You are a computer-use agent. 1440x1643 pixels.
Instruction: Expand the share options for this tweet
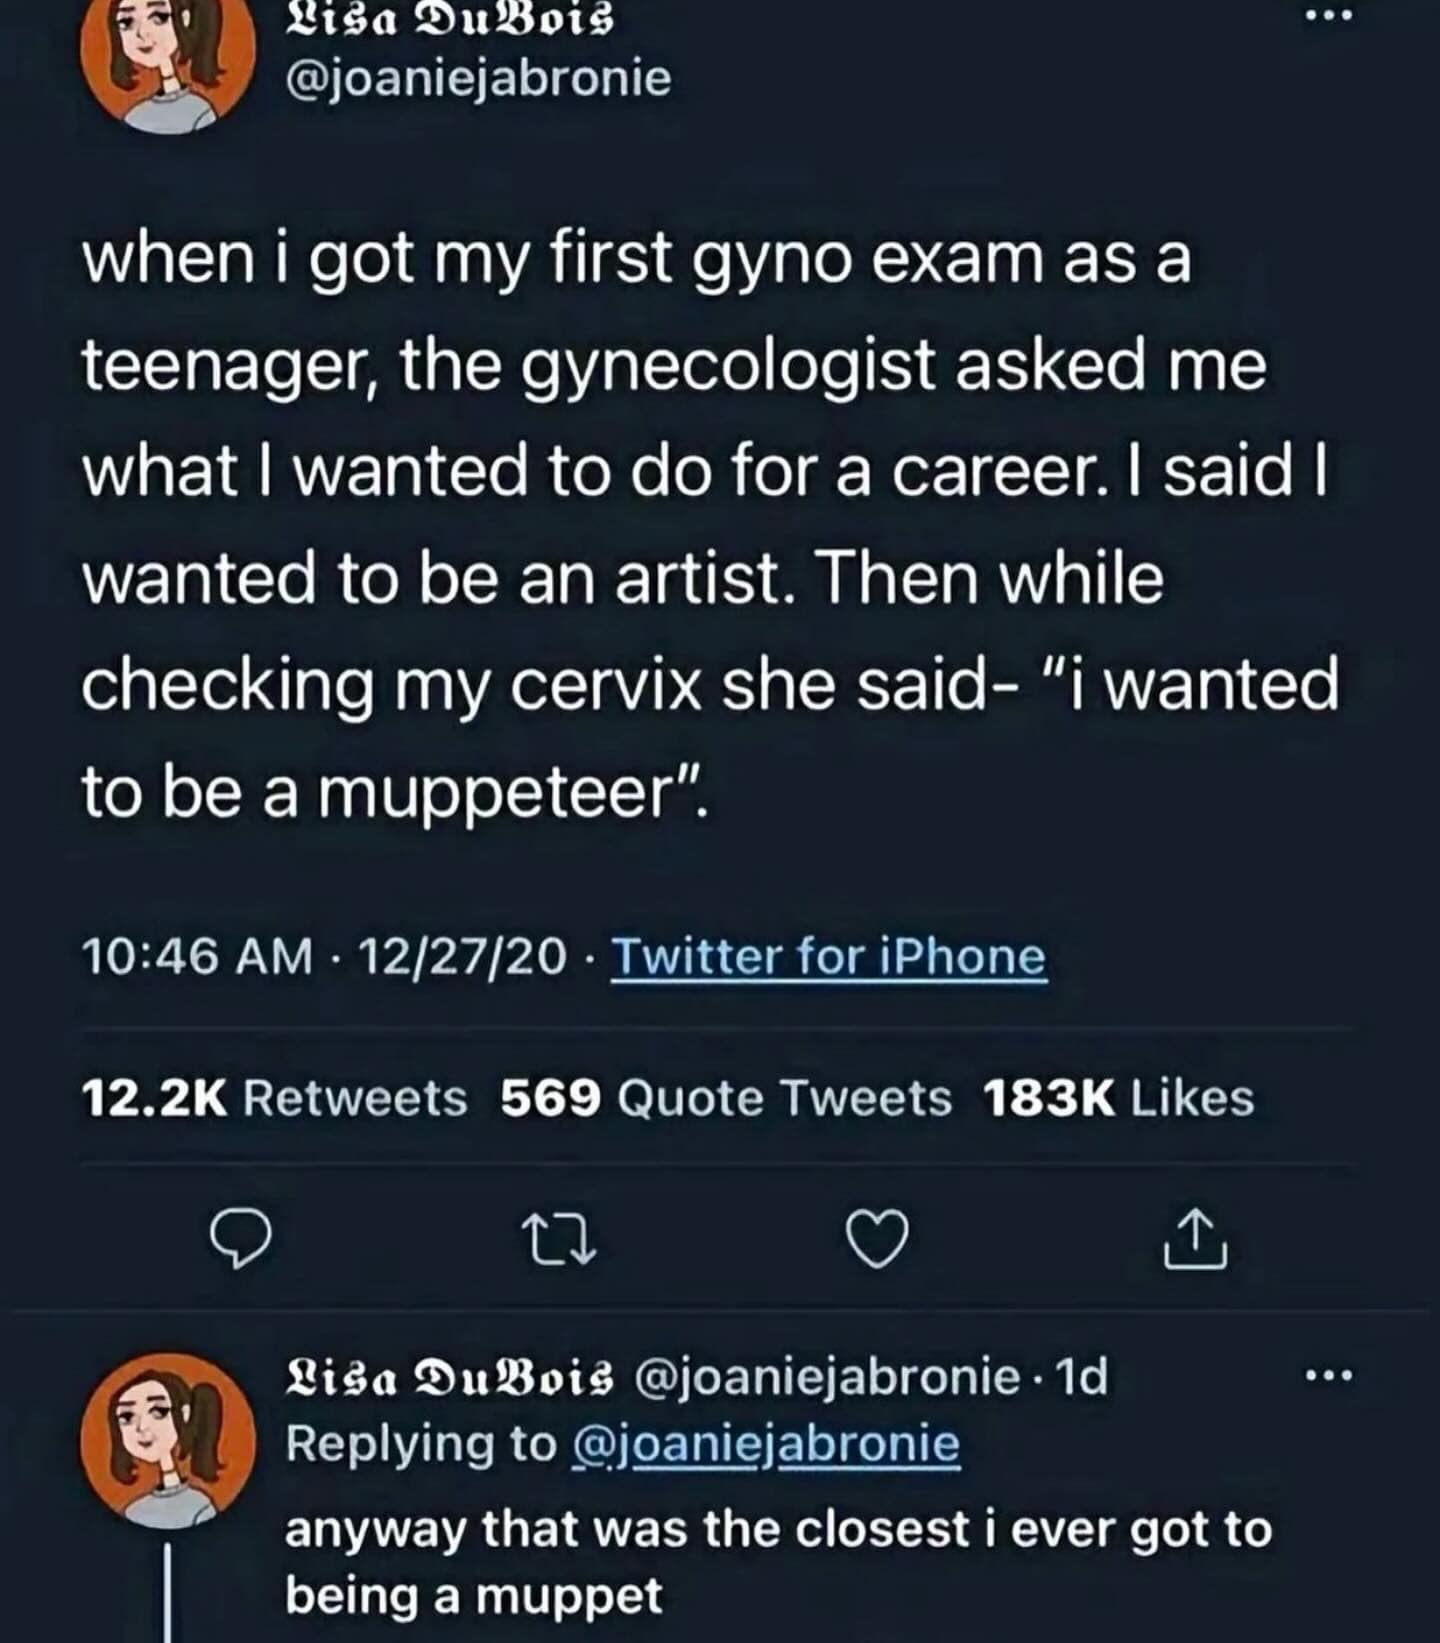tap(1202, 1245)
